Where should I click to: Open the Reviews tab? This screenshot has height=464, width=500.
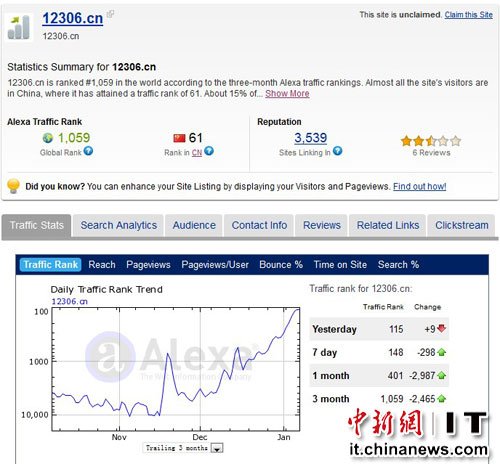point(322,225)
